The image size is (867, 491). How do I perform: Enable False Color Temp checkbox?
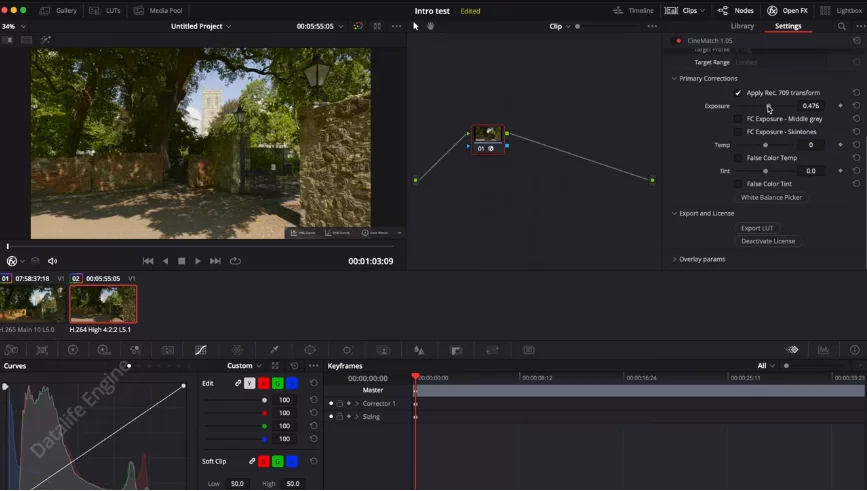point(738,158)
